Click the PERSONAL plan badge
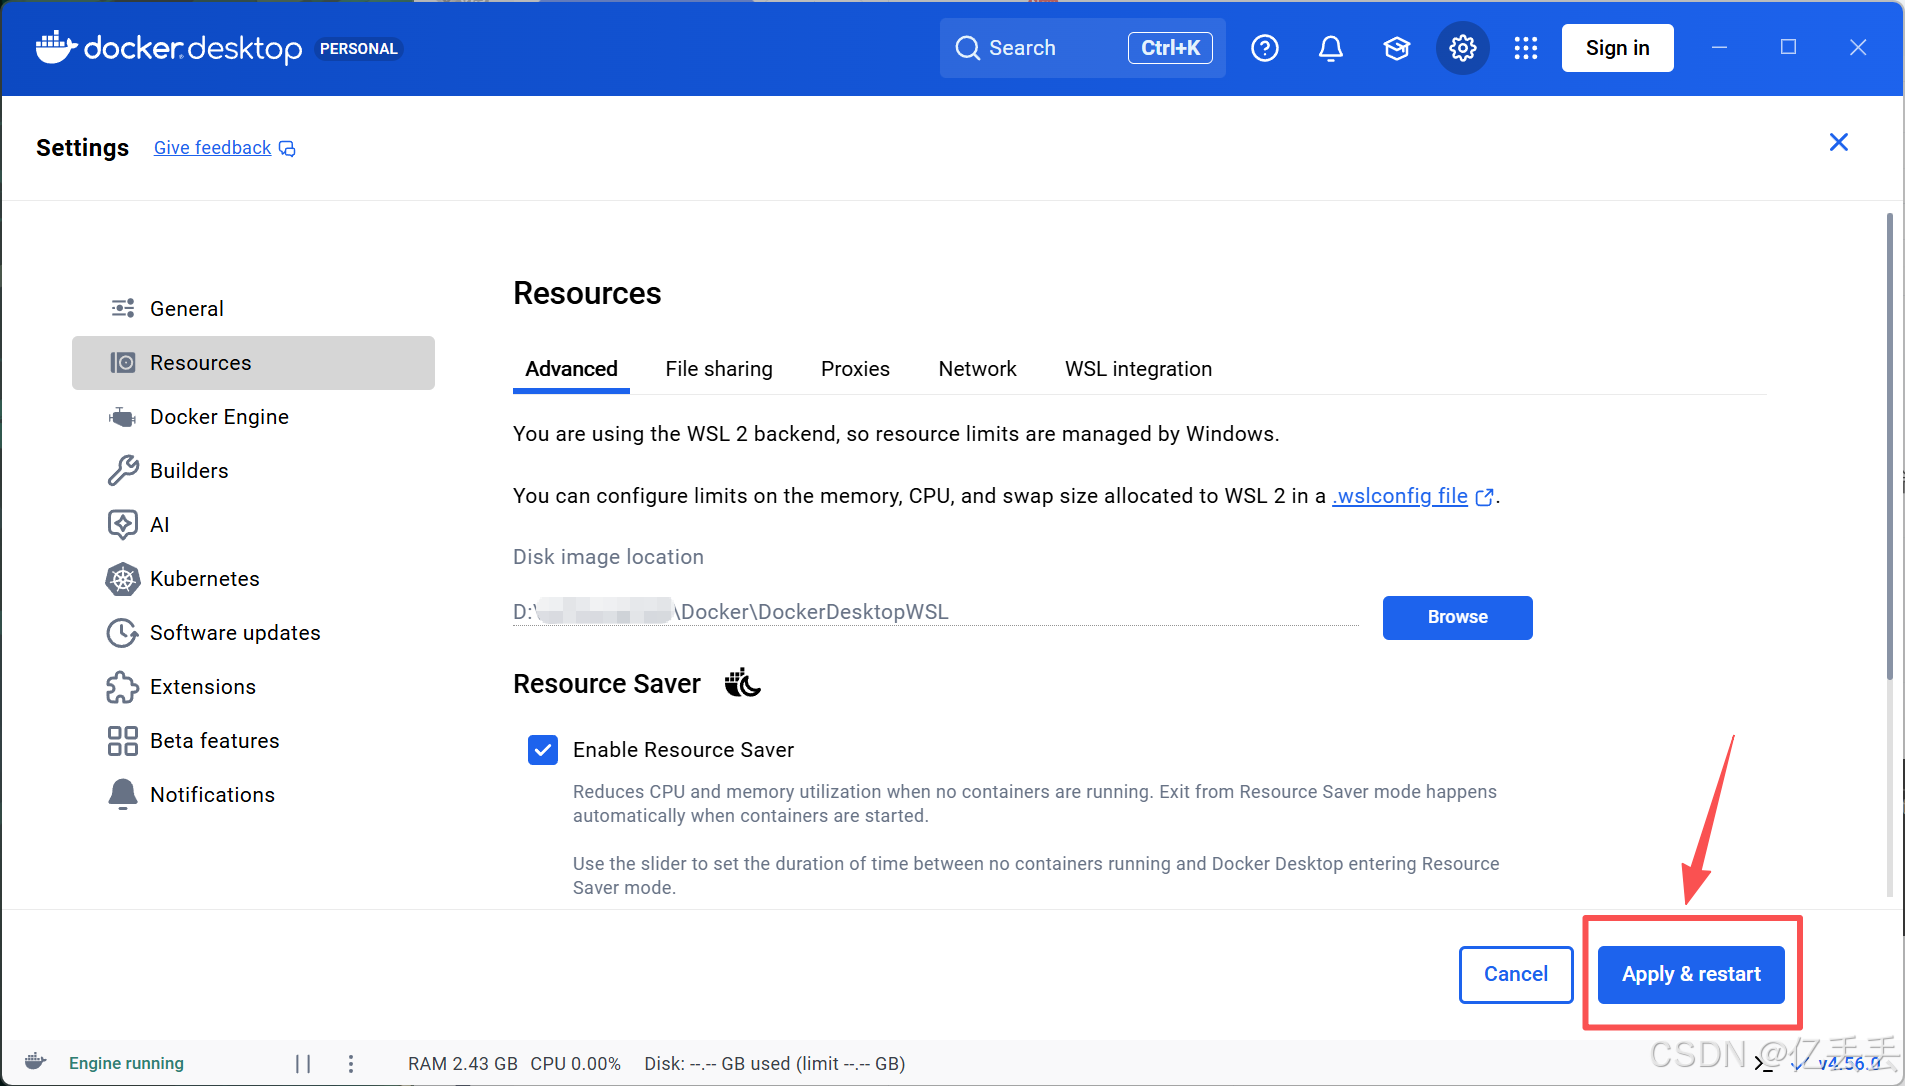This screenshot has width=1905, height=1086. click(x=359, y=49)
